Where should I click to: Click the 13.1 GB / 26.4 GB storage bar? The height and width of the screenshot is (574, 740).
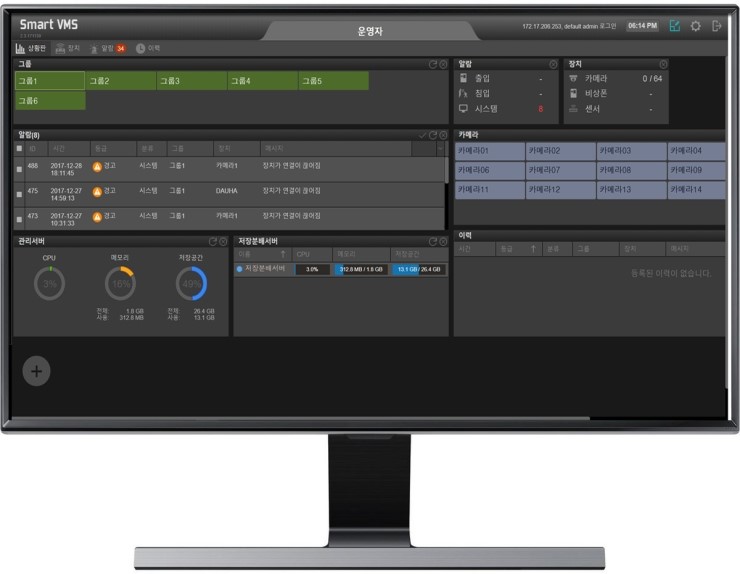[x=419, y=269]
